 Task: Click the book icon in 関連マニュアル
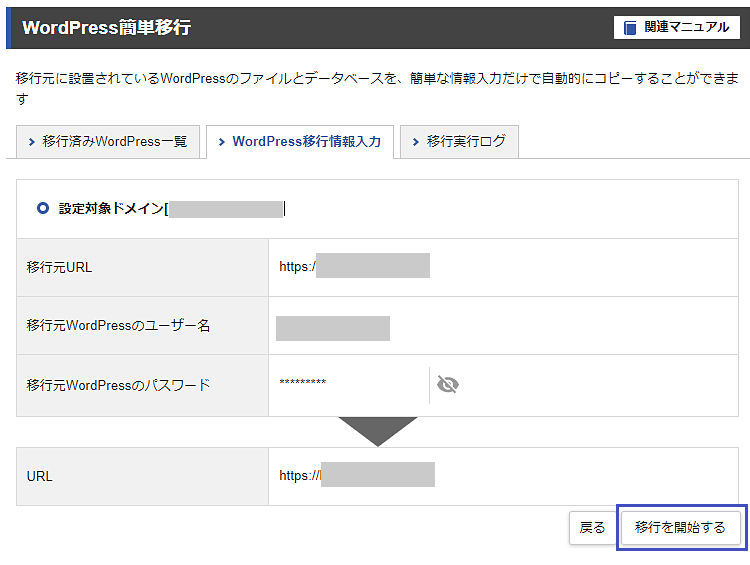click(x=630, y=28)
